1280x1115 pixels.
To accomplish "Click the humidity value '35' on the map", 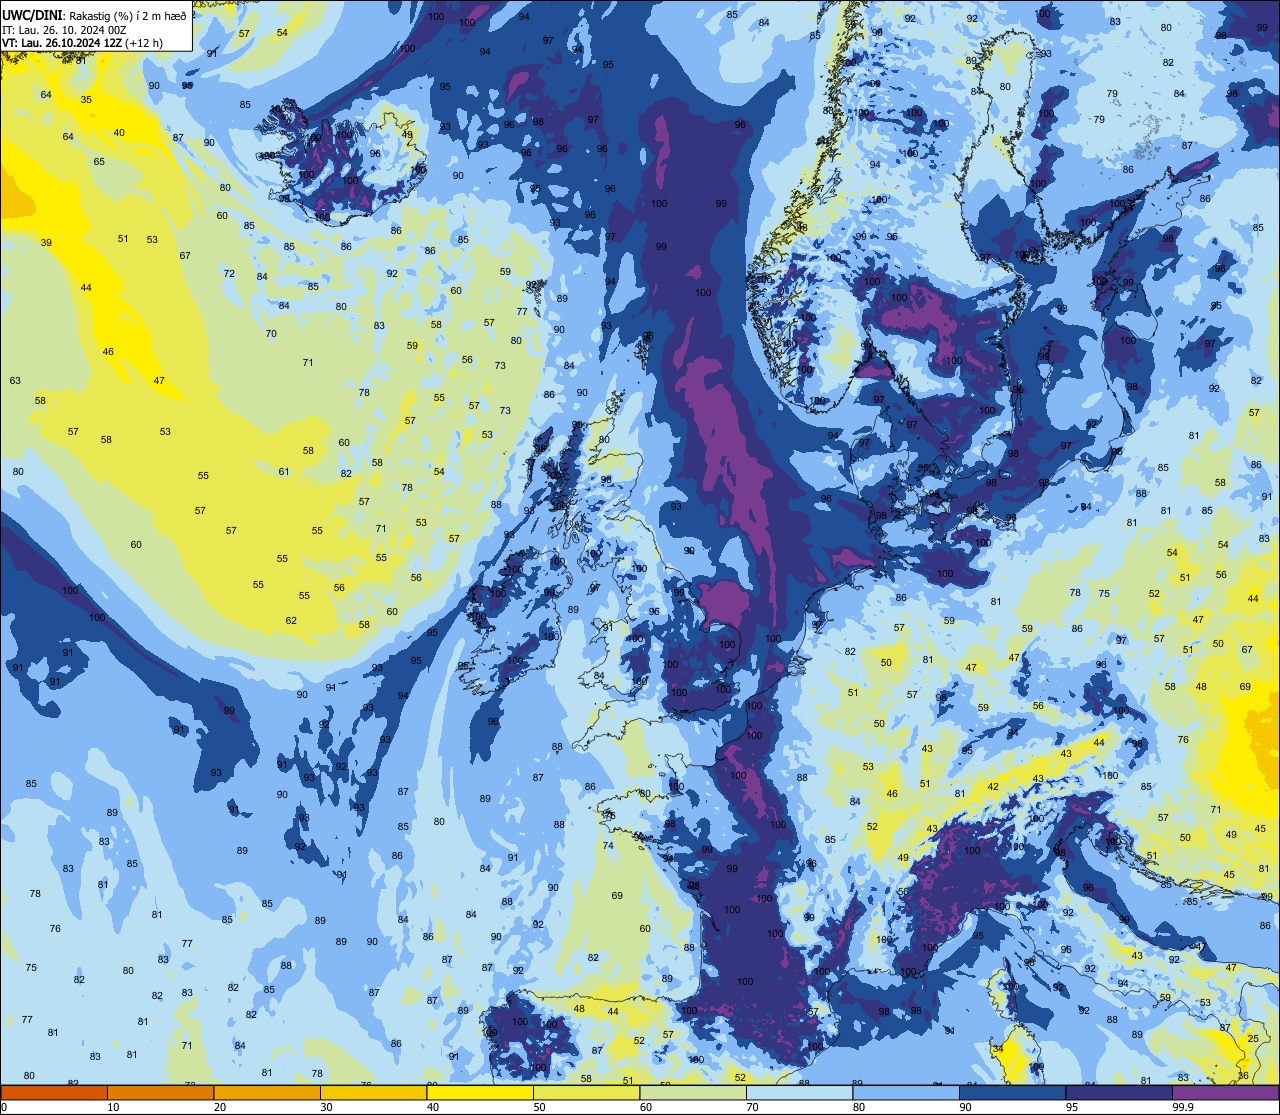I will pos(86,99).
